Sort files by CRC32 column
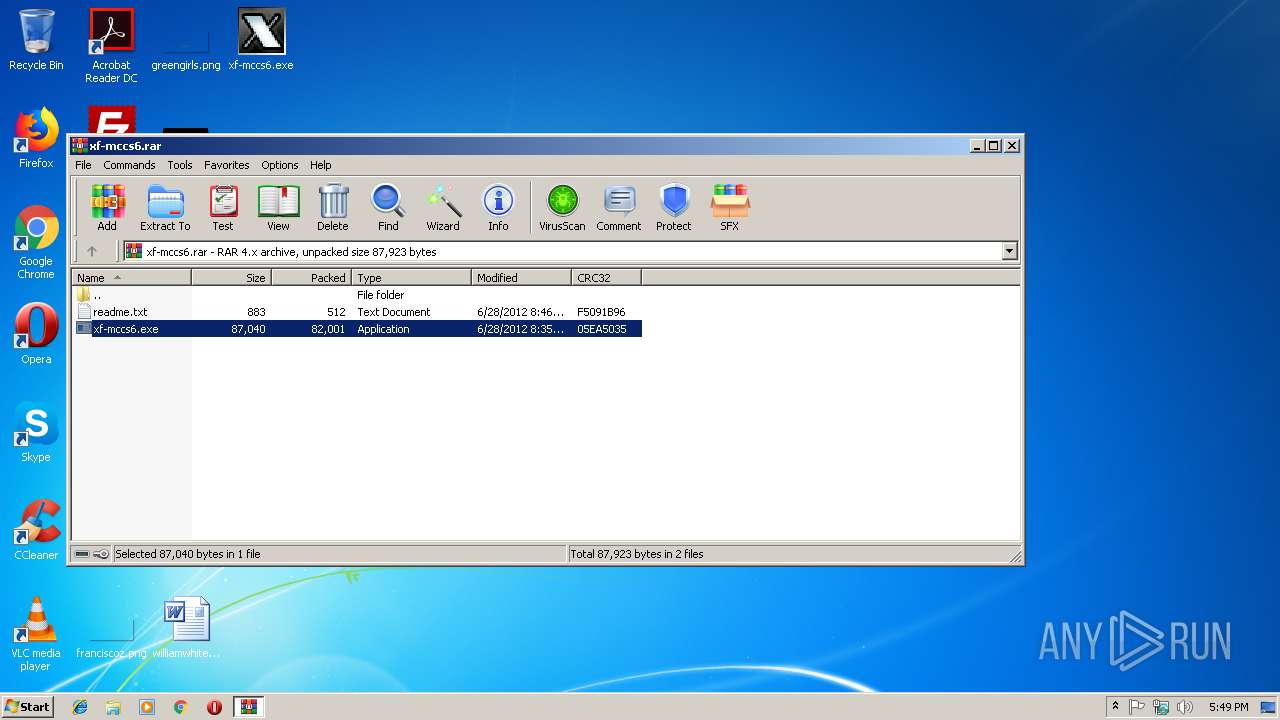This screenshot has height=720, width=1280. click(606, 278)
